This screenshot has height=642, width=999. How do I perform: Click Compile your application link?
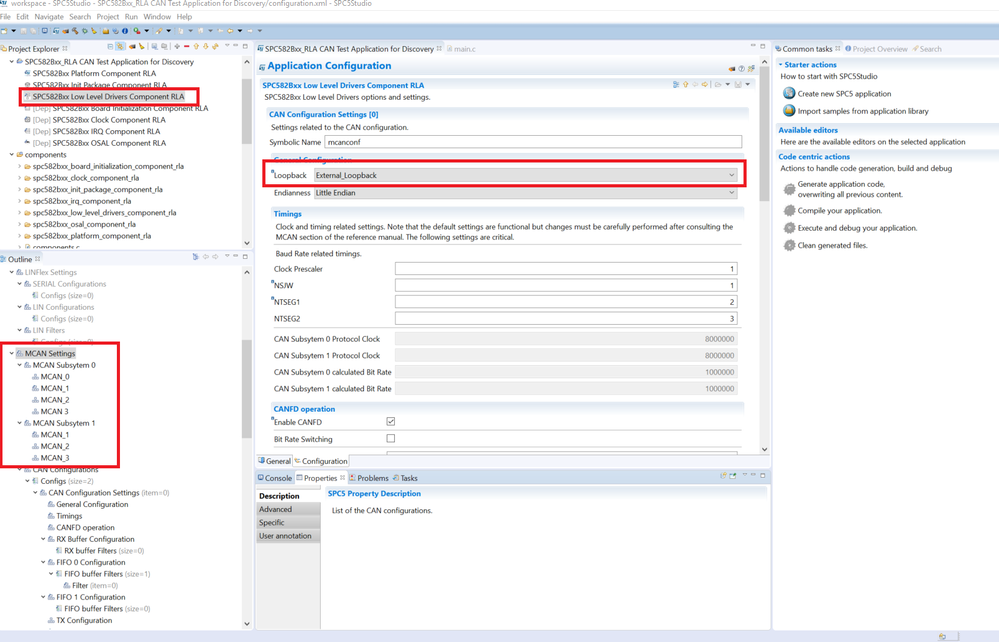[840, 210]
